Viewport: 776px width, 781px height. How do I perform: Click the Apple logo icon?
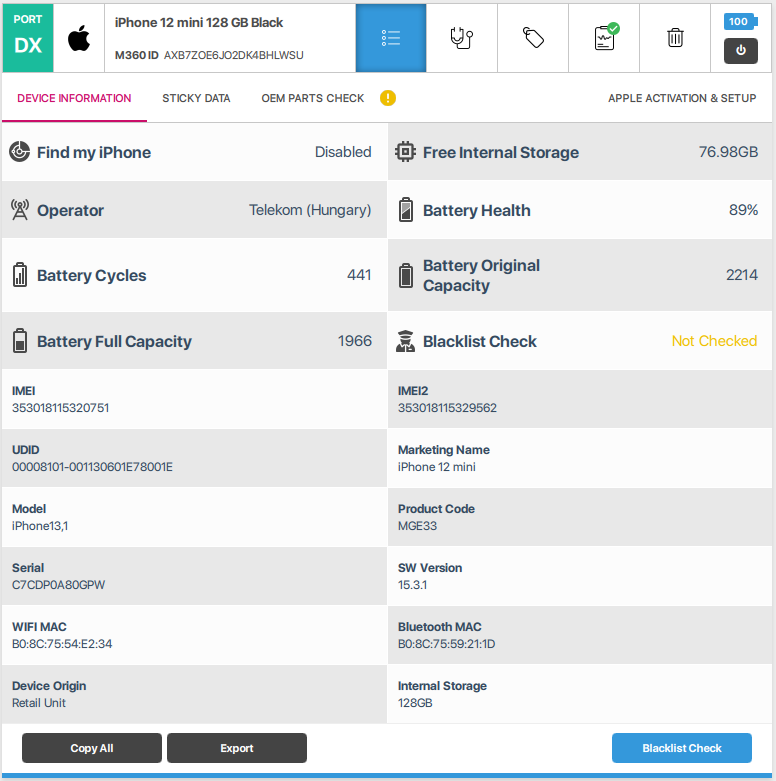[79, 38]
